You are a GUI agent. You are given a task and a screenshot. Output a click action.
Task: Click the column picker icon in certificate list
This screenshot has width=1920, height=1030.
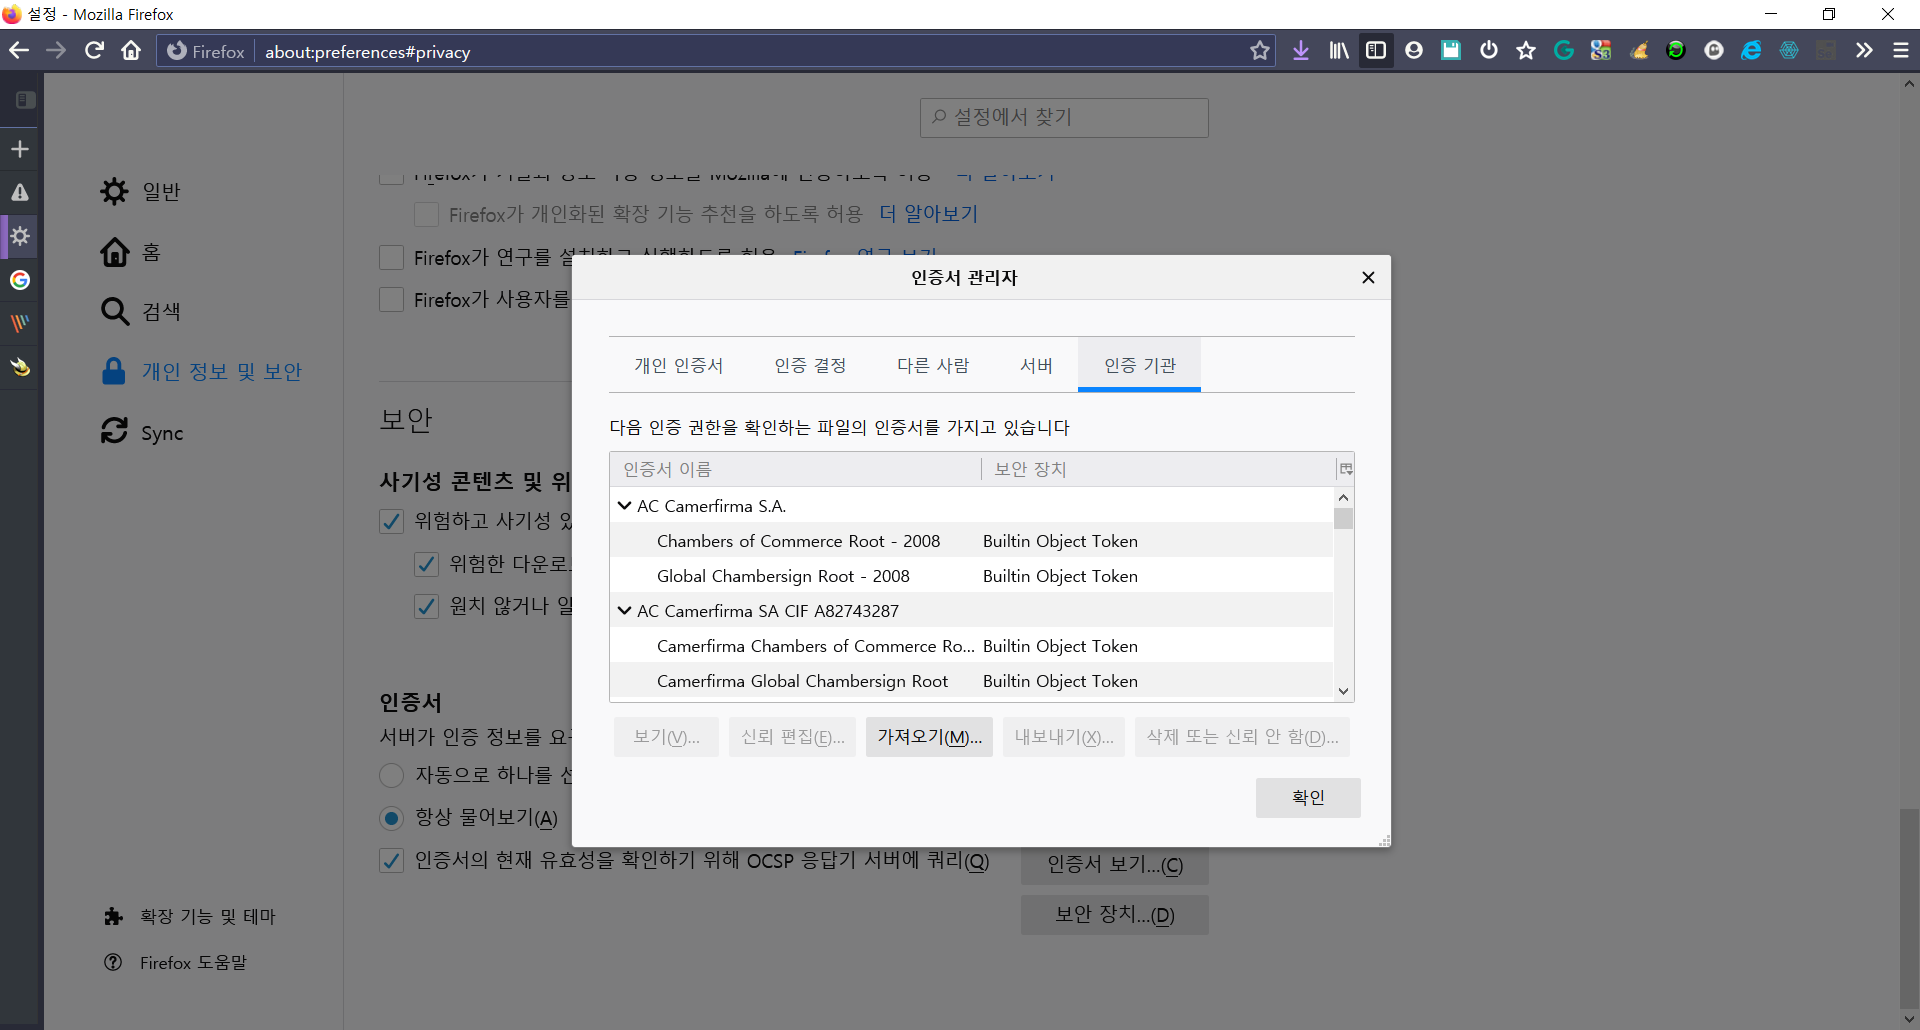click(1345, 469)
